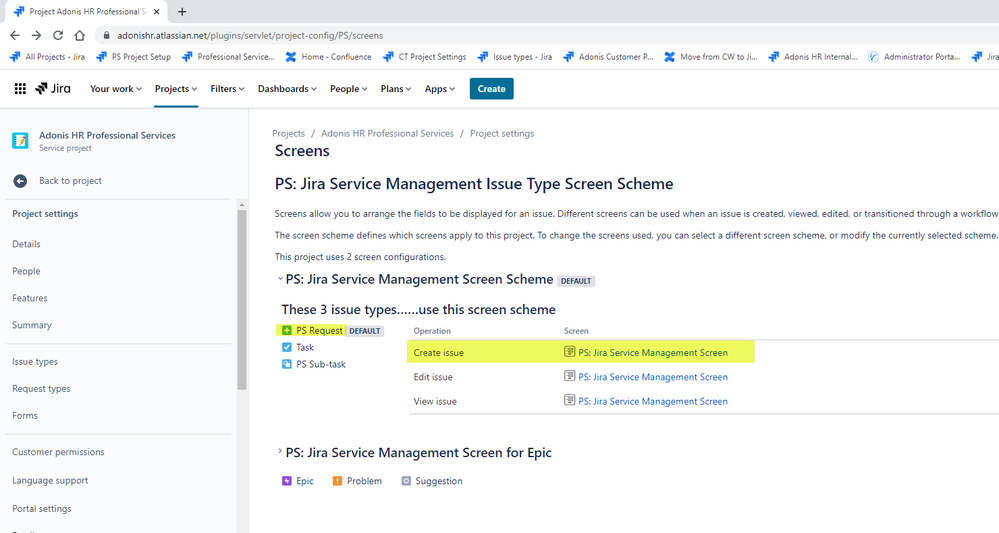Go back with the browser back arrow

[x=15, y=36]
